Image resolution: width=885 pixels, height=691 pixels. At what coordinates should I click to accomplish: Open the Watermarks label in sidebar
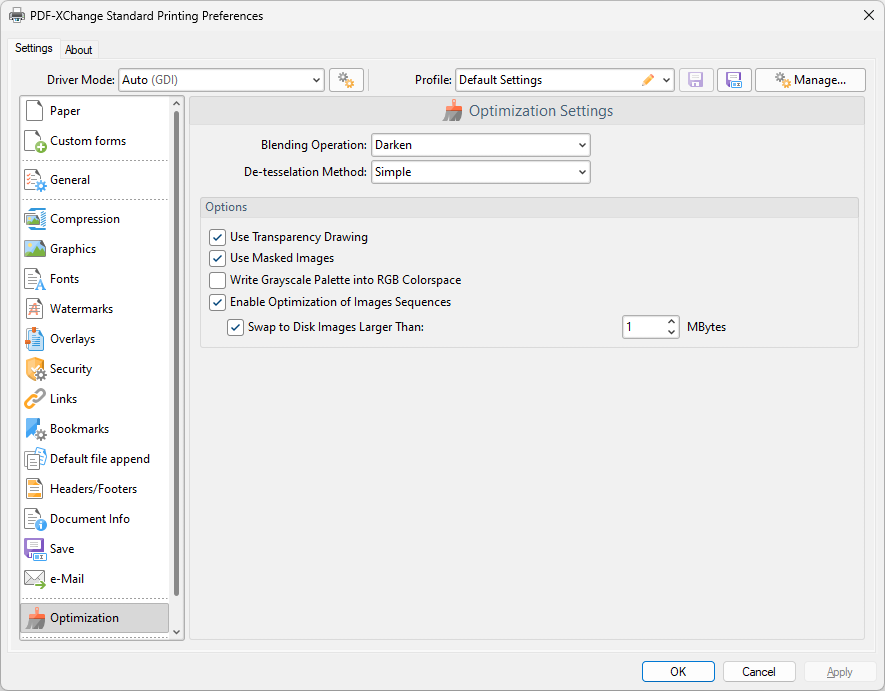point(81,309)
